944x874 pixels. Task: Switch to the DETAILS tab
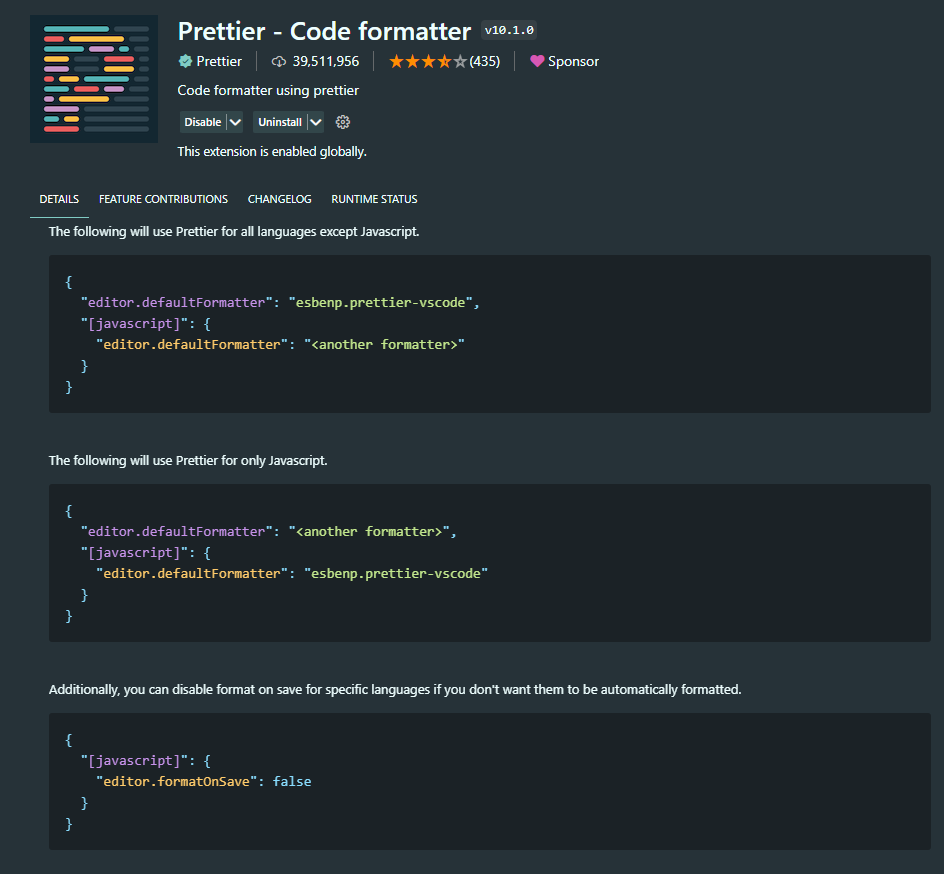click(x=59, y=199)
